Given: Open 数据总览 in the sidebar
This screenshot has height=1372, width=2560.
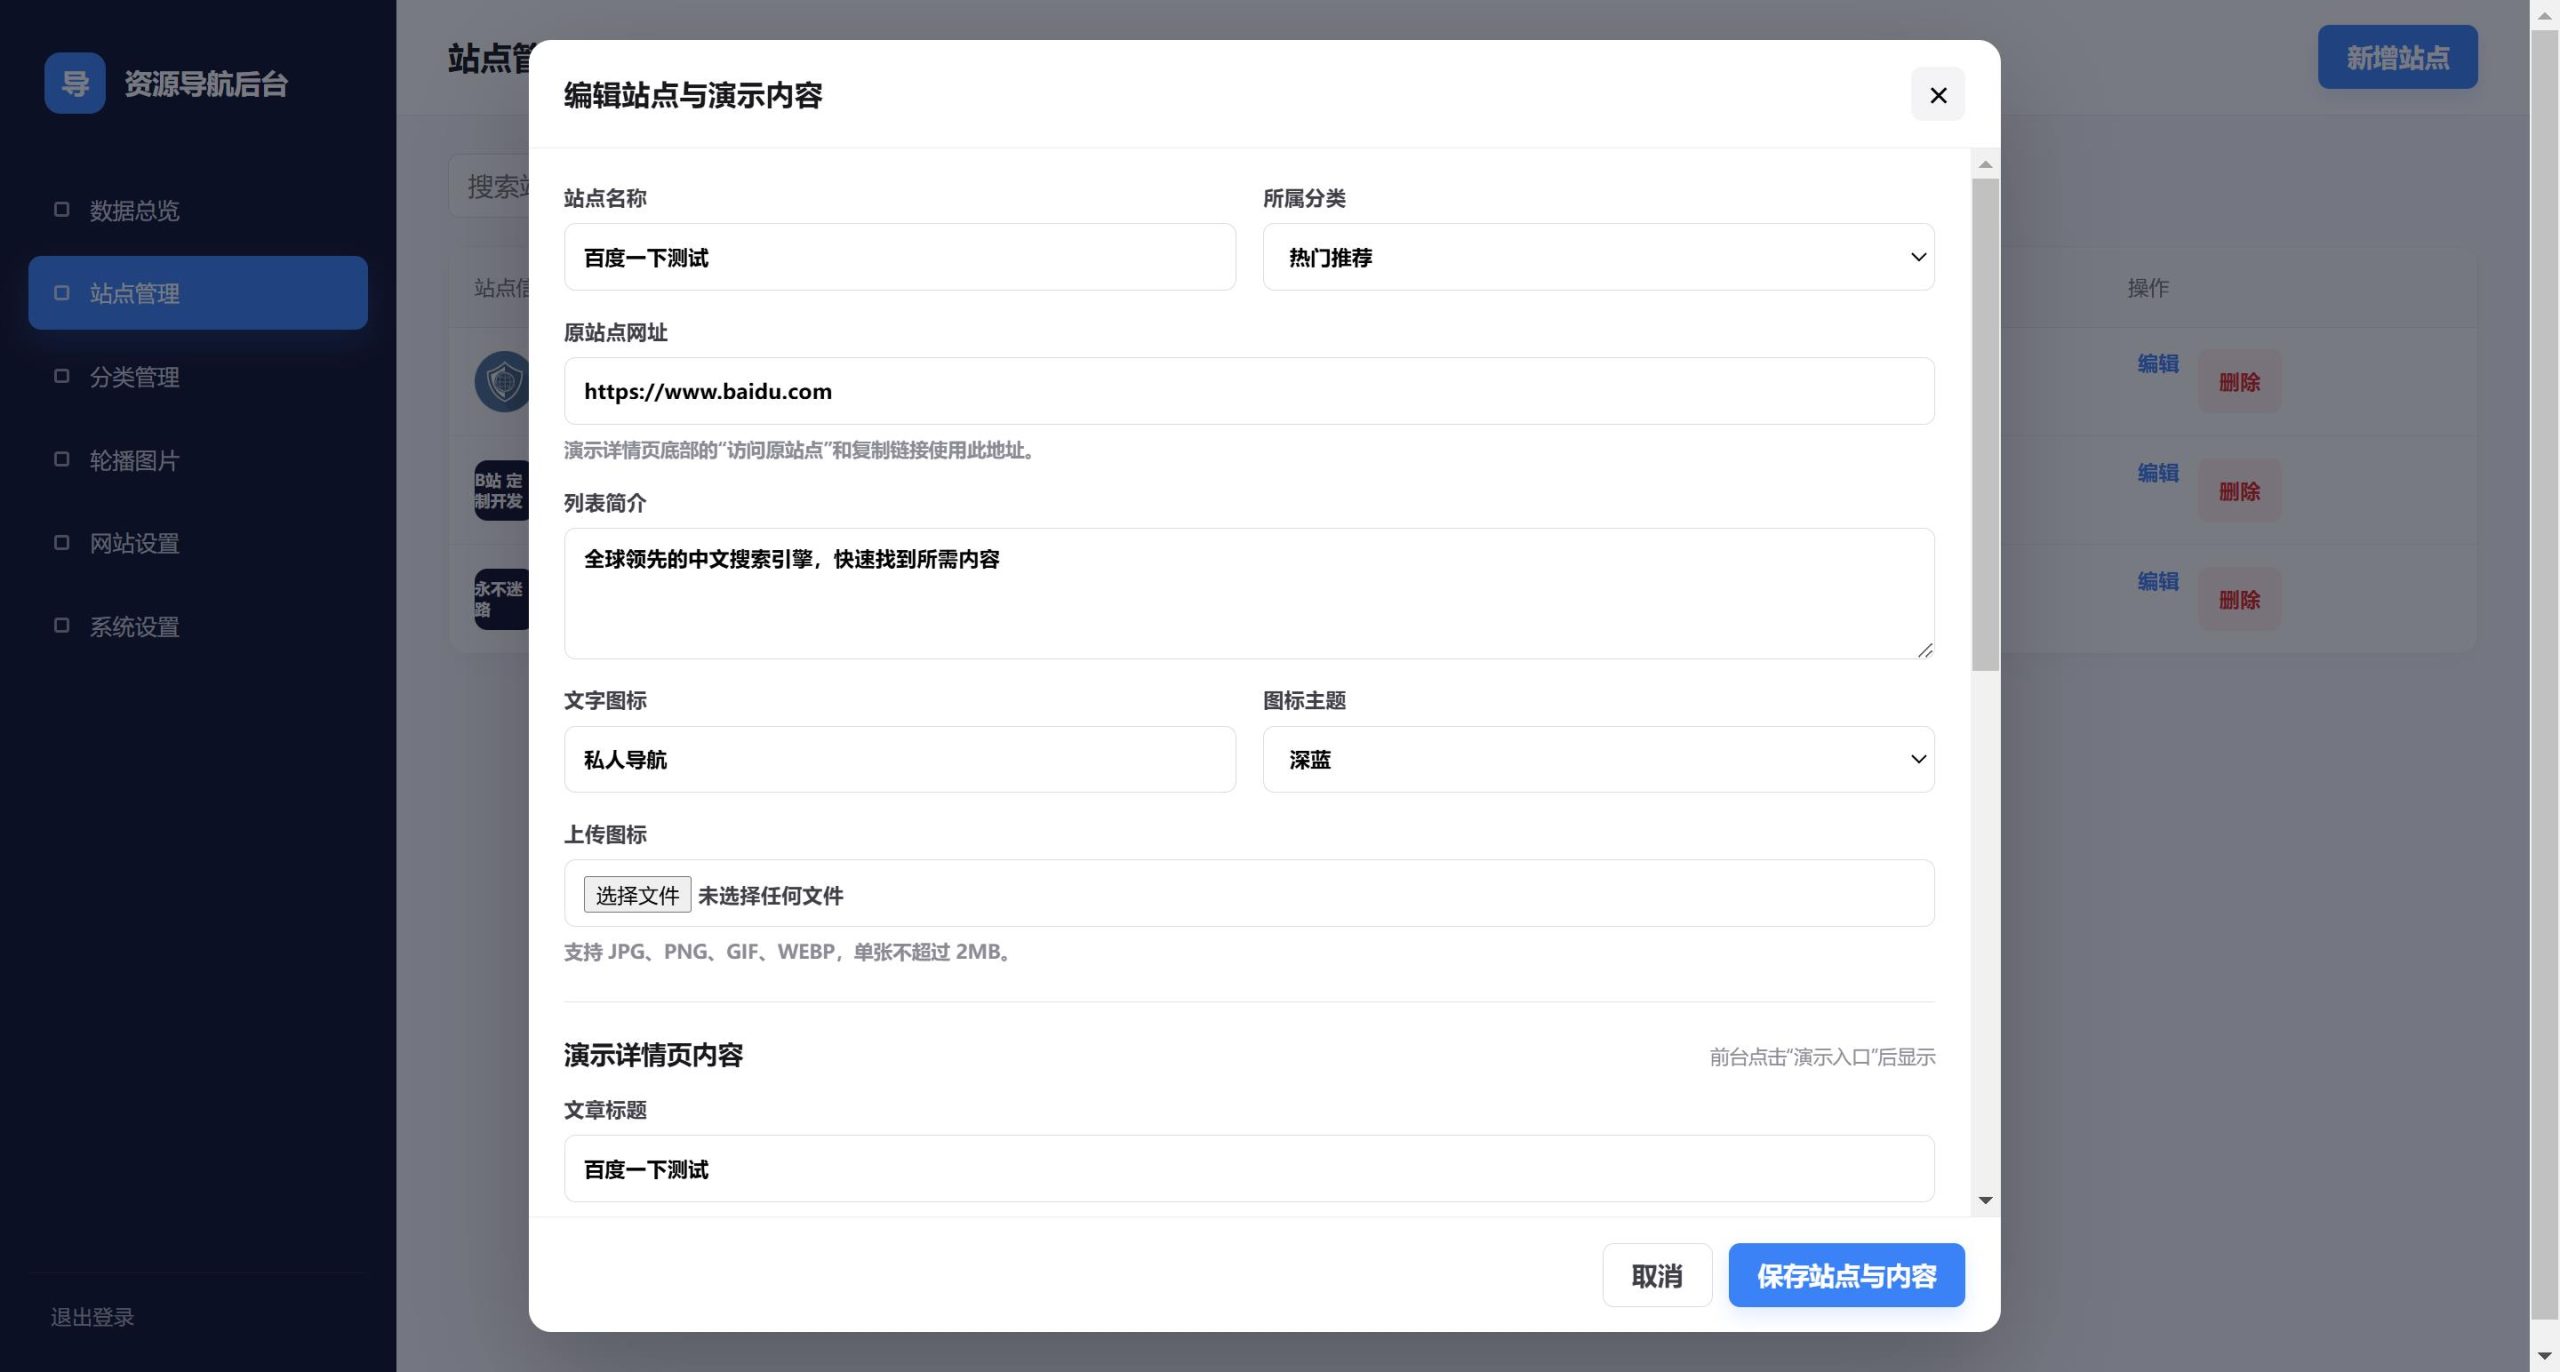Looking at the screenshot, I should 198,210.
